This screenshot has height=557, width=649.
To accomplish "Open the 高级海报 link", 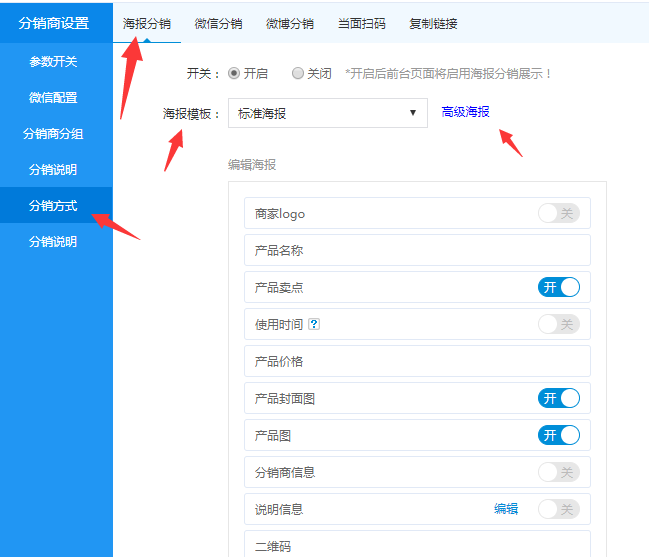I will pyautogui.click(x=465, y=112).
